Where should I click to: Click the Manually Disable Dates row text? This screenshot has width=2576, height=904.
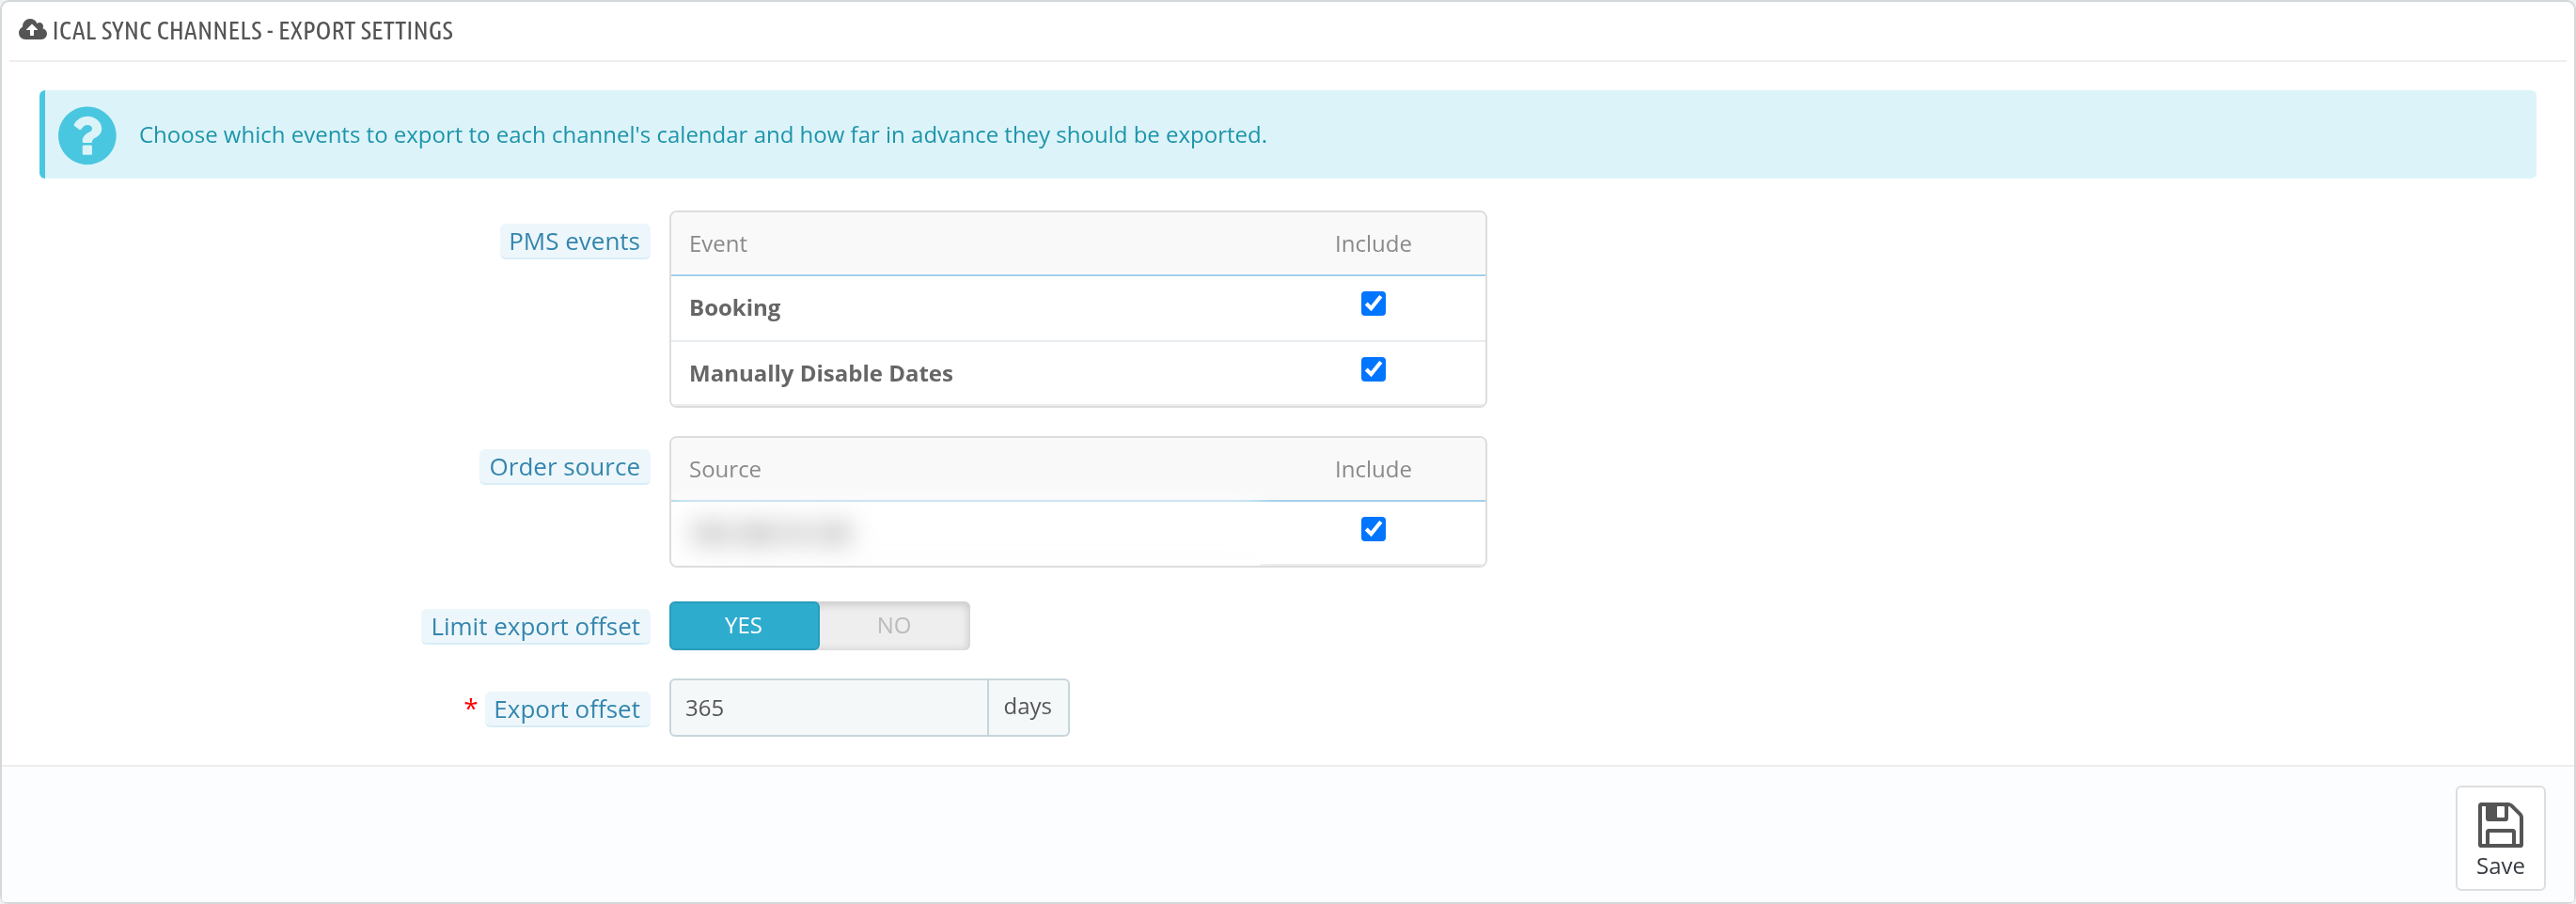click(820, 374)
